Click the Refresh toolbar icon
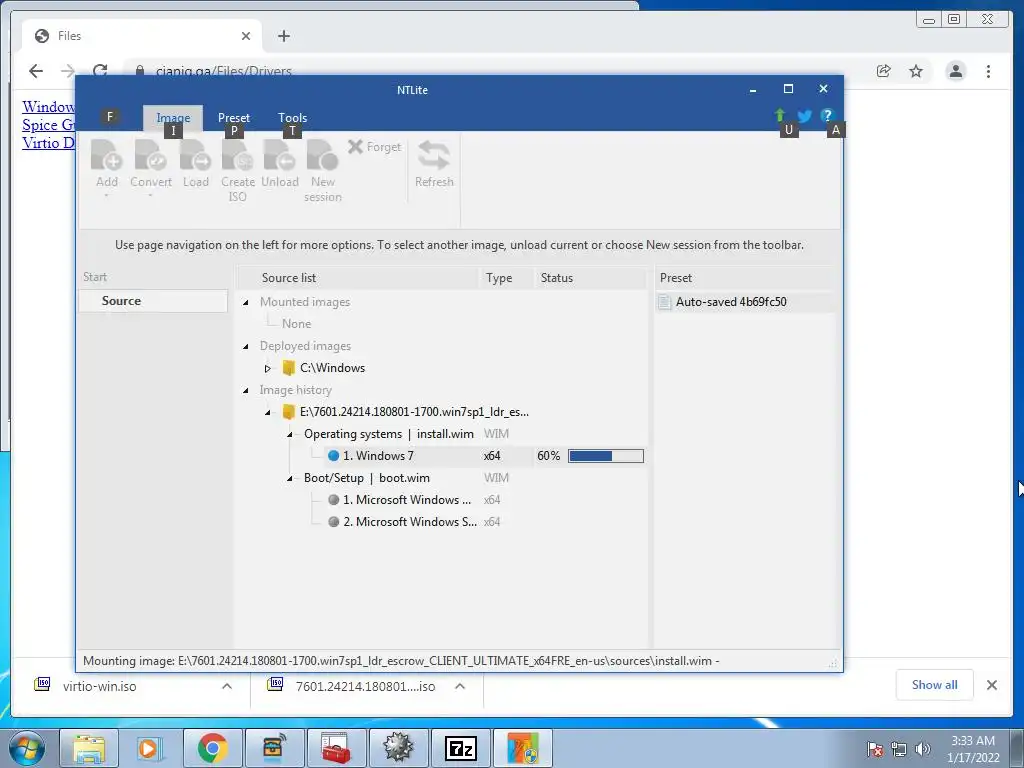This screenshot has width=1024, height=768. pyautogui.click(x=434, y=157)
